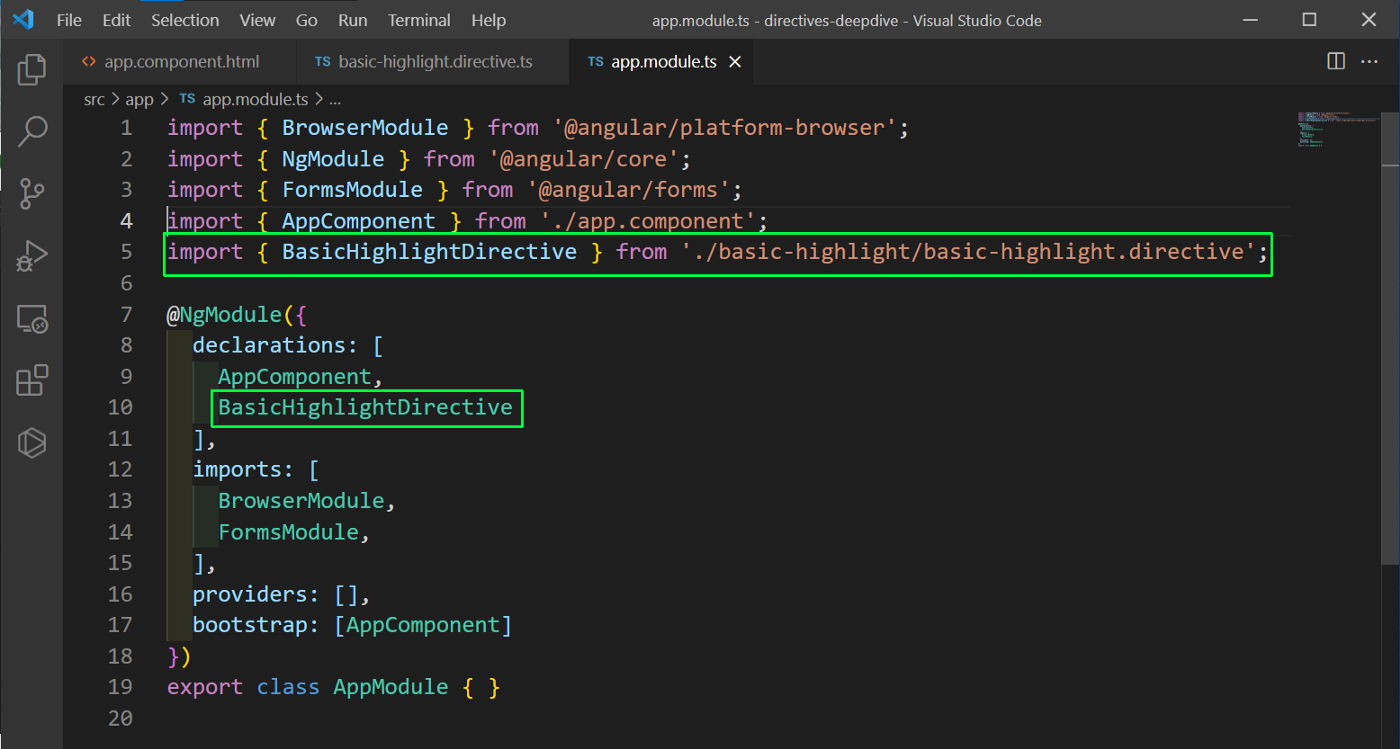Click the @NgModule decorator on line 7
1400x749 pixels.
tap(225, 314)
